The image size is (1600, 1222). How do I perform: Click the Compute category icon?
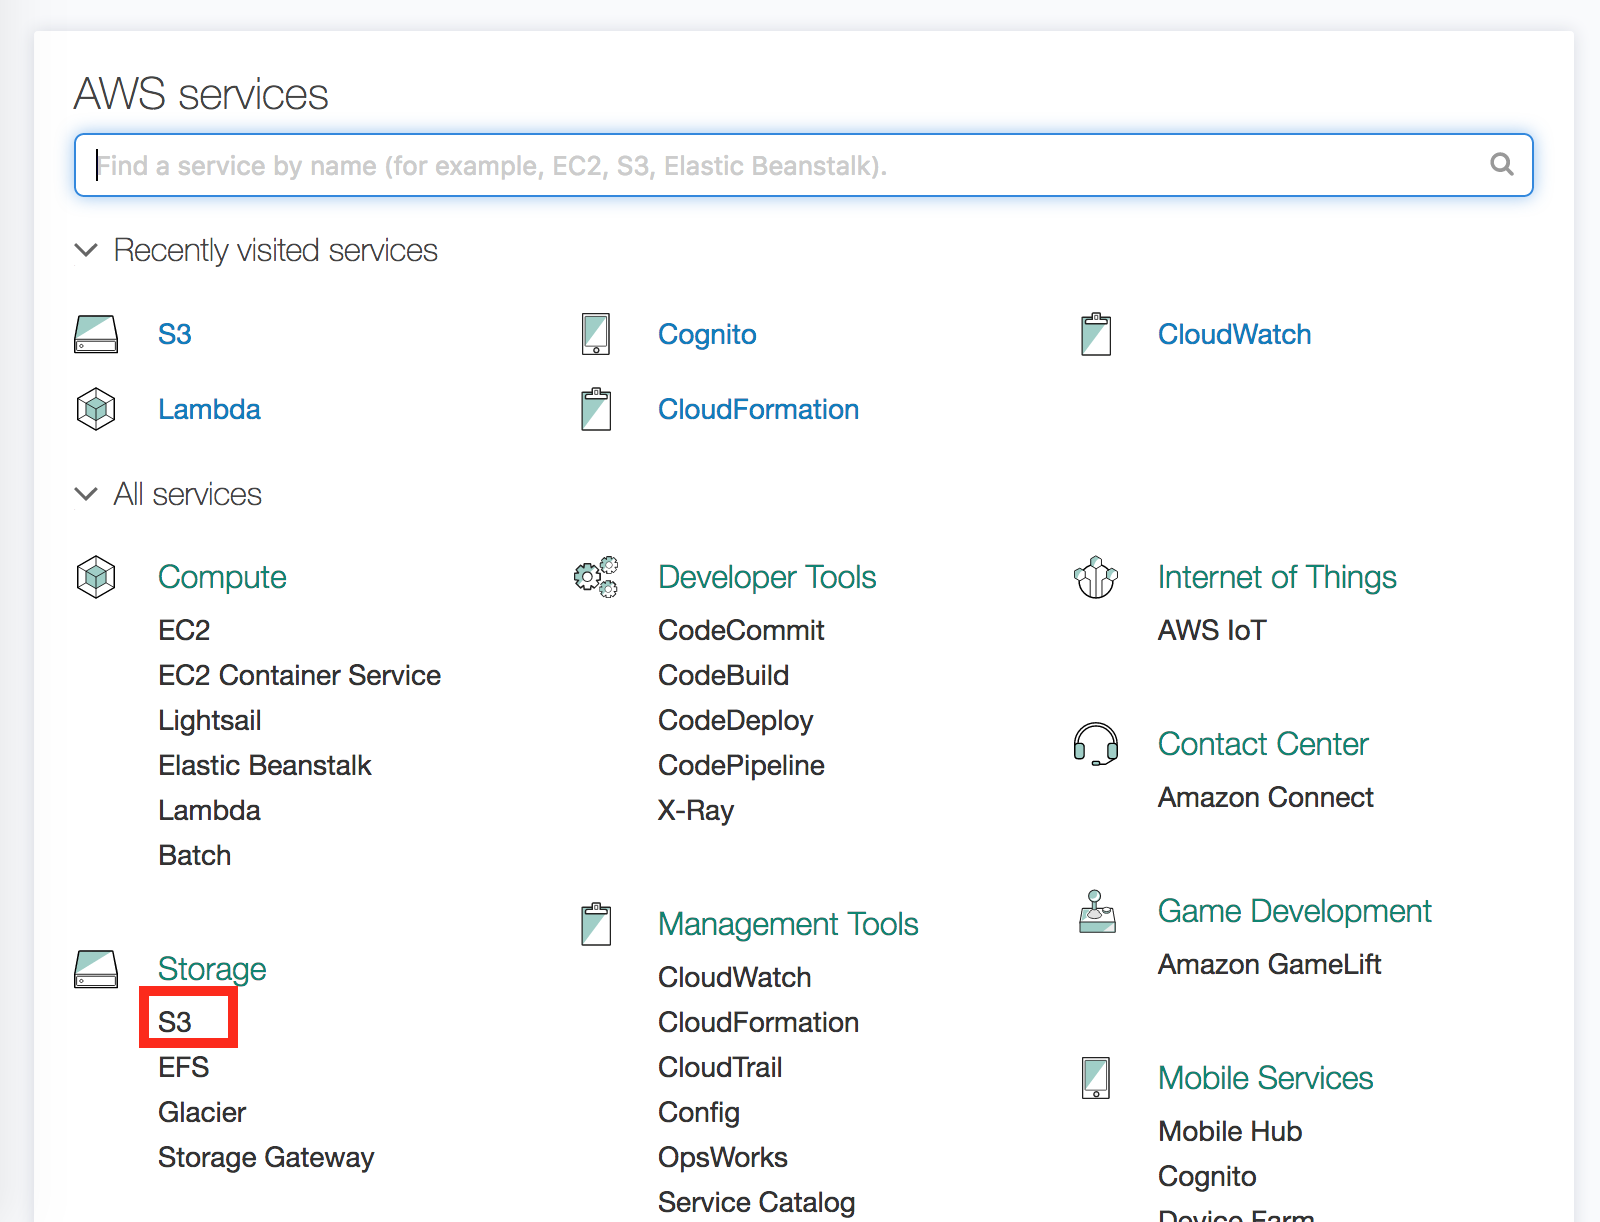(x=96, y=577)
